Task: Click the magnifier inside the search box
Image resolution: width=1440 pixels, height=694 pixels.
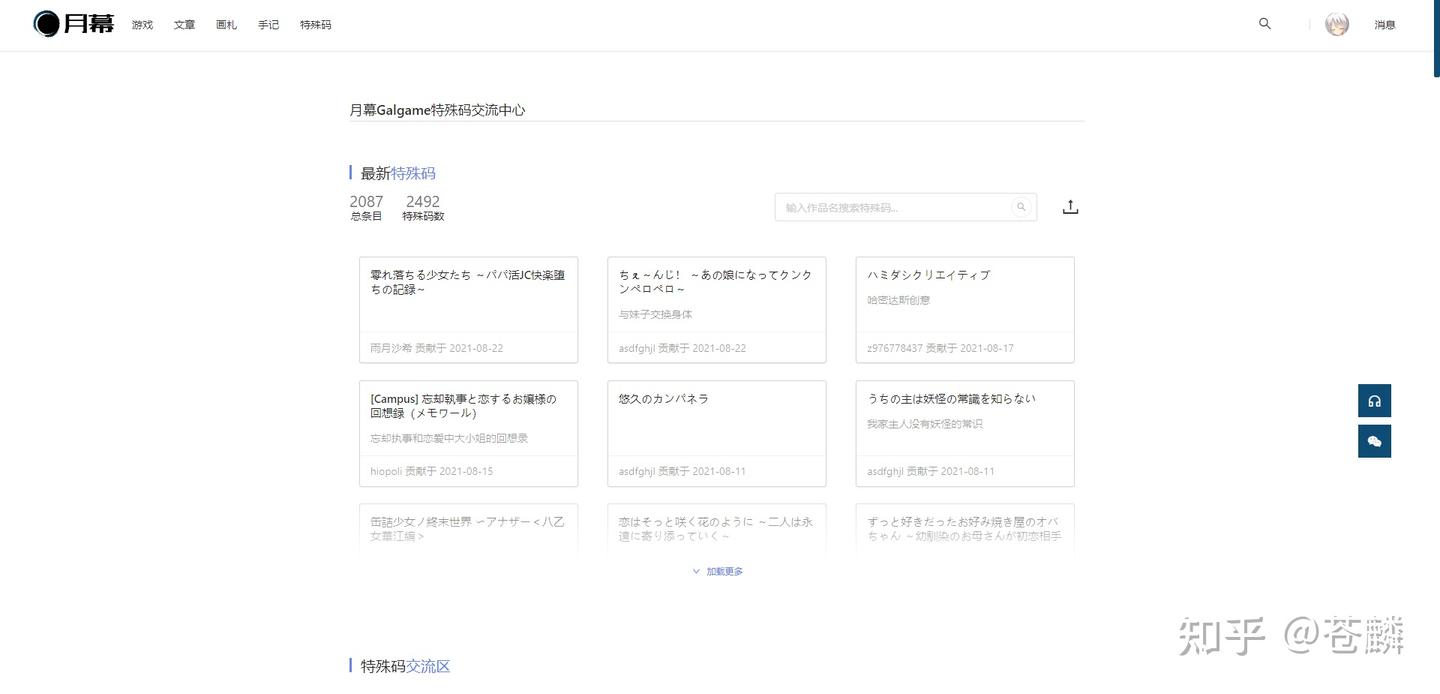Action: pyautogui.click(x=1021, y=207)
